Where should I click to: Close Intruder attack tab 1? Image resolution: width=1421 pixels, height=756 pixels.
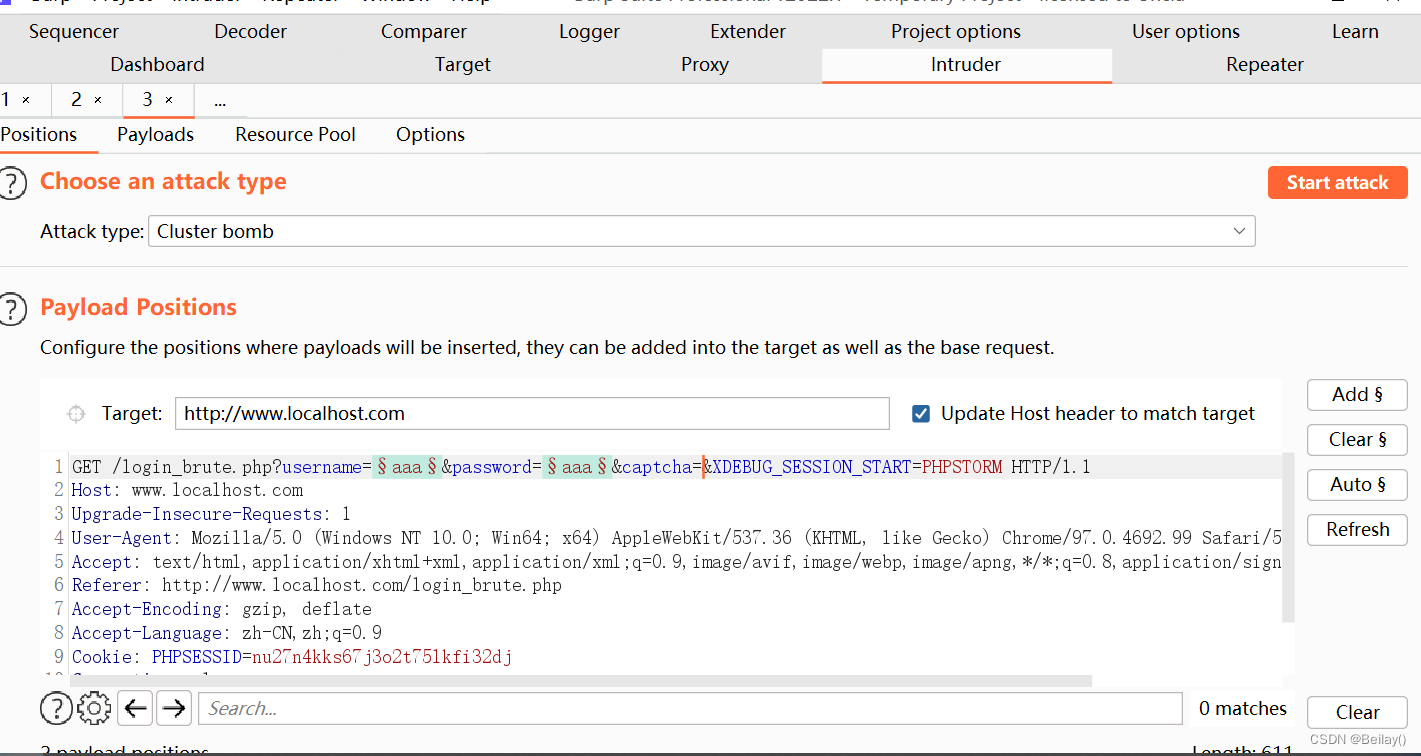[26, 100]
